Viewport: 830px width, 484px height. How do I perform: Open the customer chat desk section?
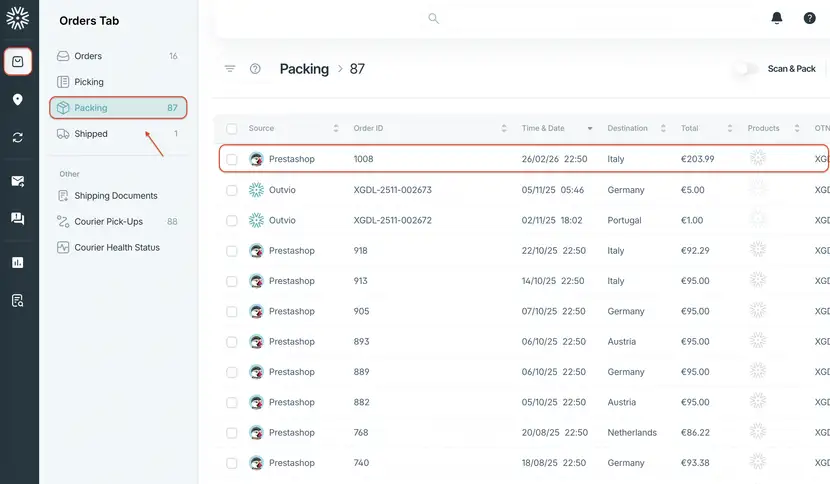click(17, 218)
